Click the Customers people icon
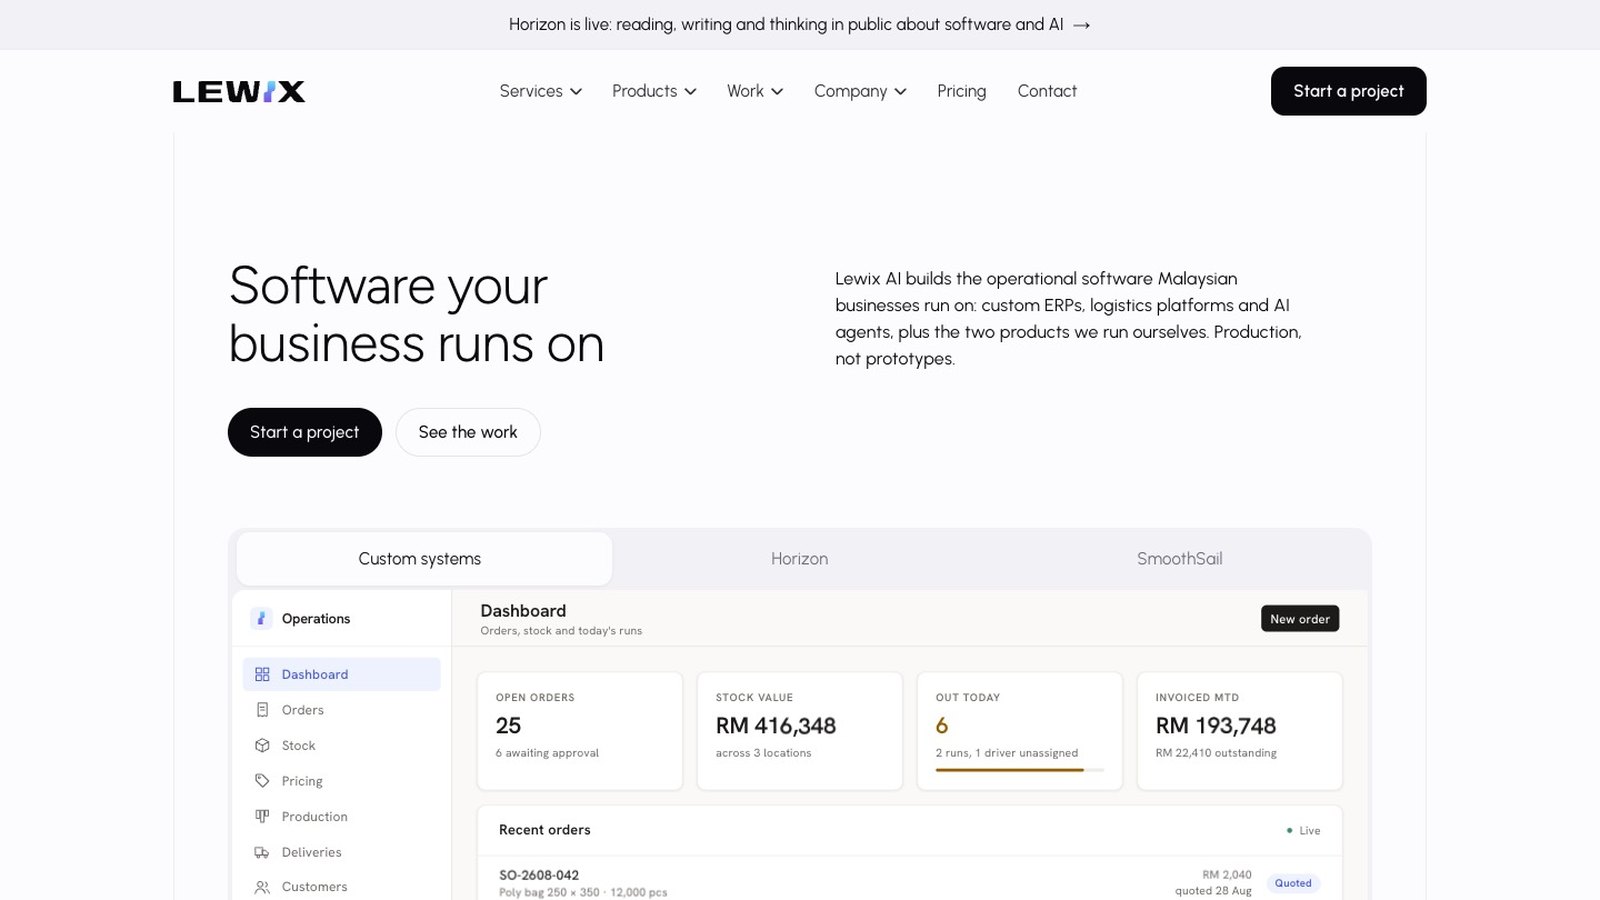This screenshot has height=900, width=1600. [262, 887]
